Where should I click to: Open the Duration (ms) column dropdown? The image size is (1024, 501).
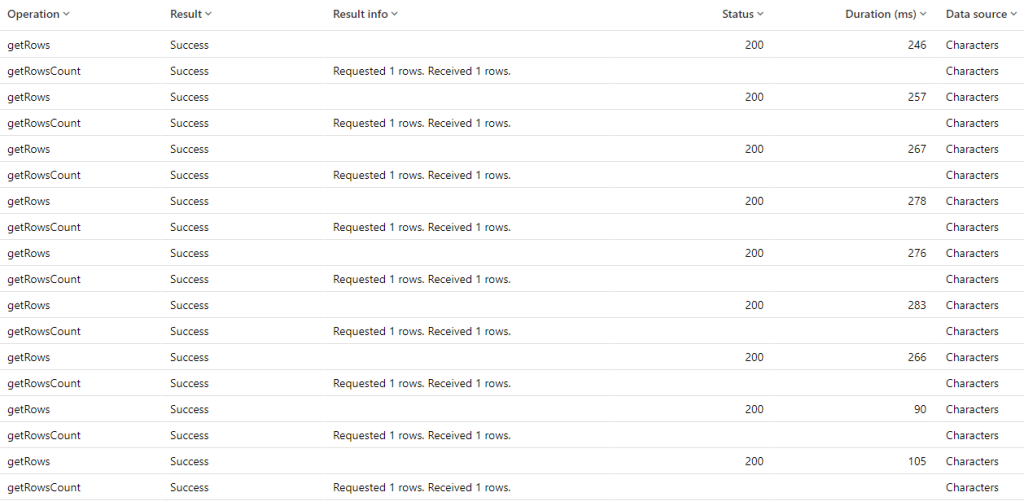[923, 15]
